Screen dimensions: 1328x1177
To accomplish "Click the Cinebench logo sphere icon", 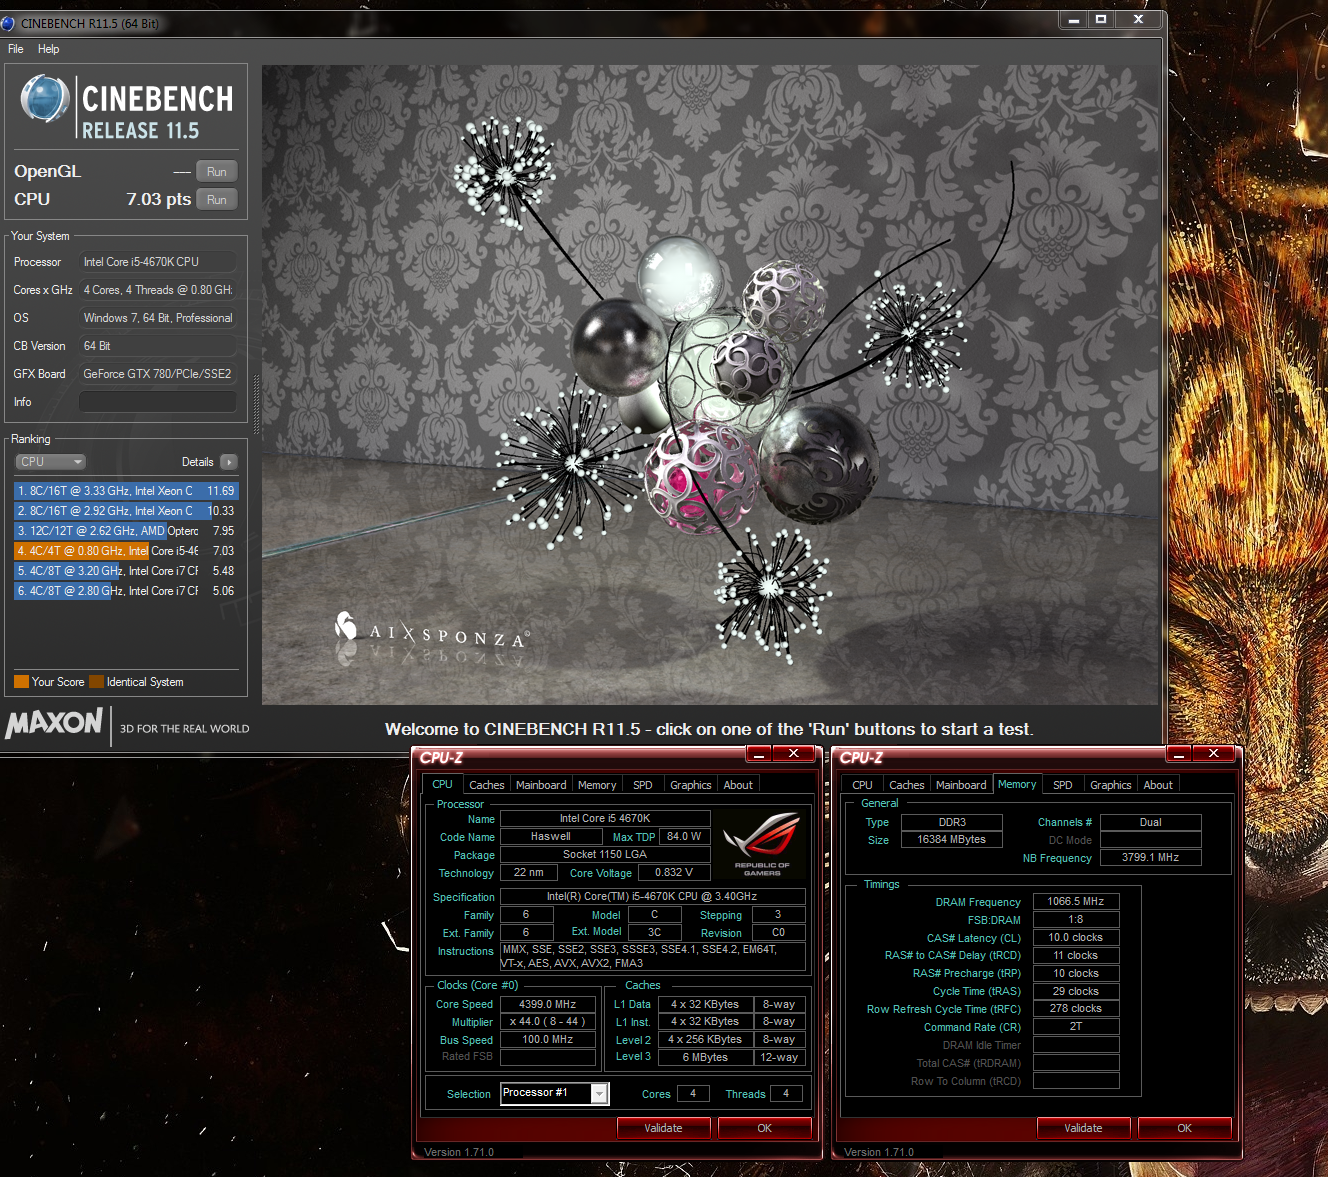I will [45, 98].
